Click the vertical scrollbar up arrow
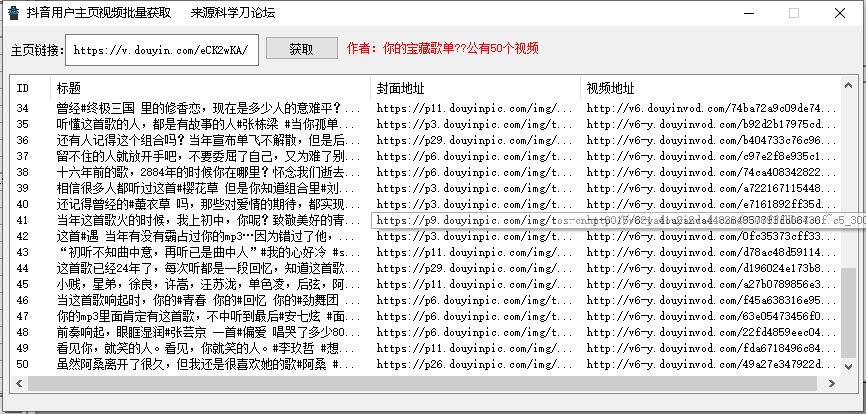Viewport: 866px width, 414px height. coord(848,85)
